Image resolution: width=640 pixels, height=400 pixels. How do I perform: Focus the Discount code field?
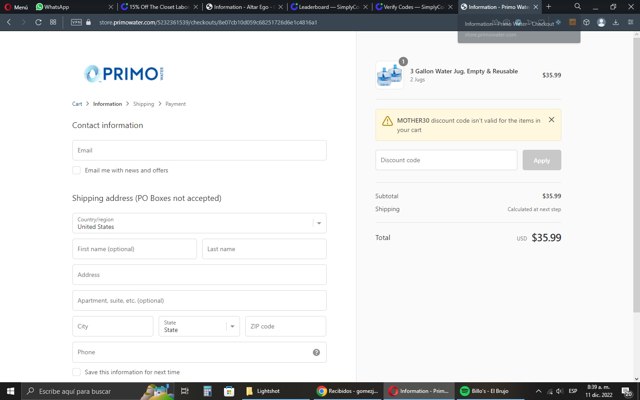(446, 160)
